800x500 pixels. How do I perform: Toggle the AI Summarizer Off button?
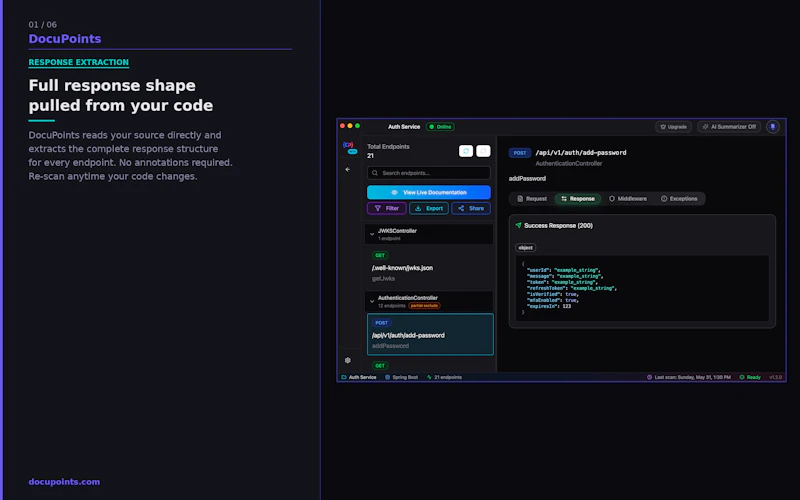pyautogui.click(x=729, y=127)
